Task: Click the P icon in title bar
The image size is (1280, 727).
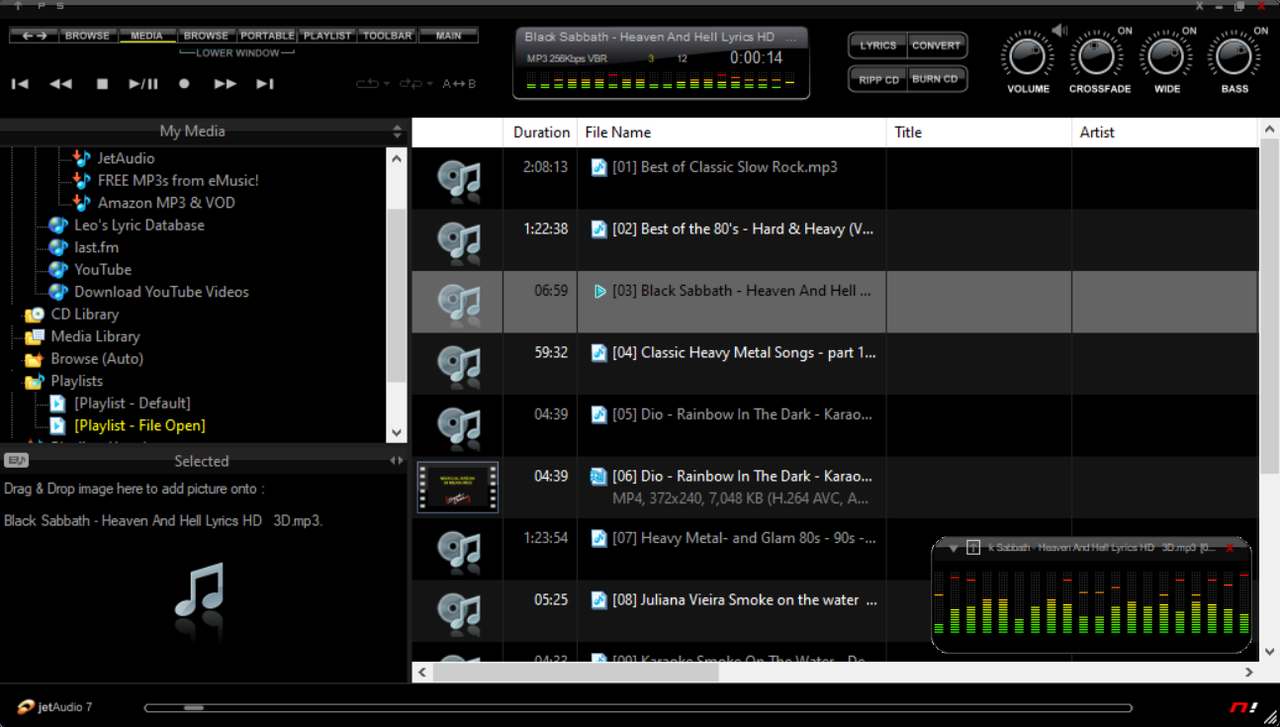Action: (41, 5)
